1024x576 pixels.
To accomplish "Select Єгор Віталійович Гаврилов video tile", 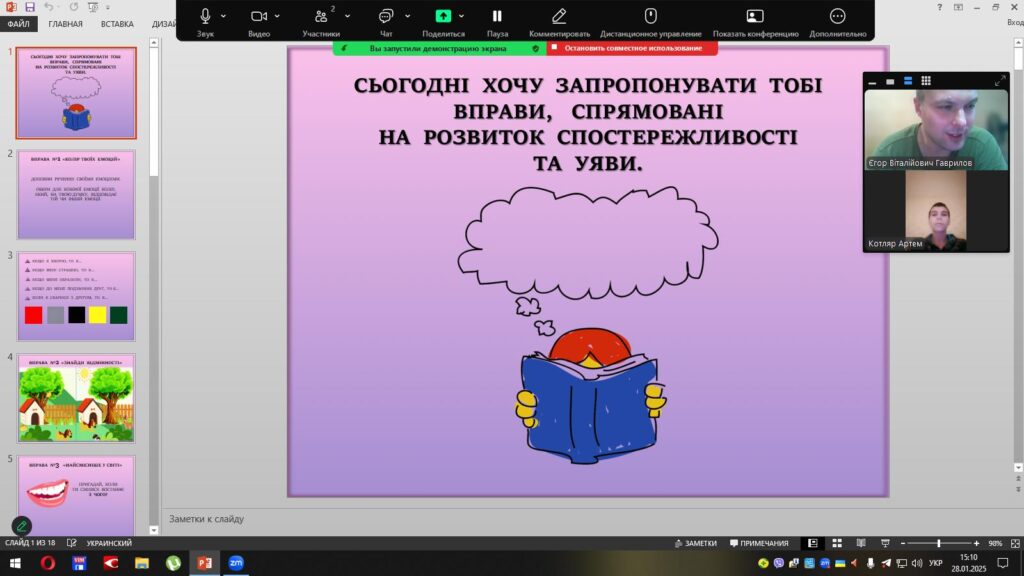I will [936, 129].
